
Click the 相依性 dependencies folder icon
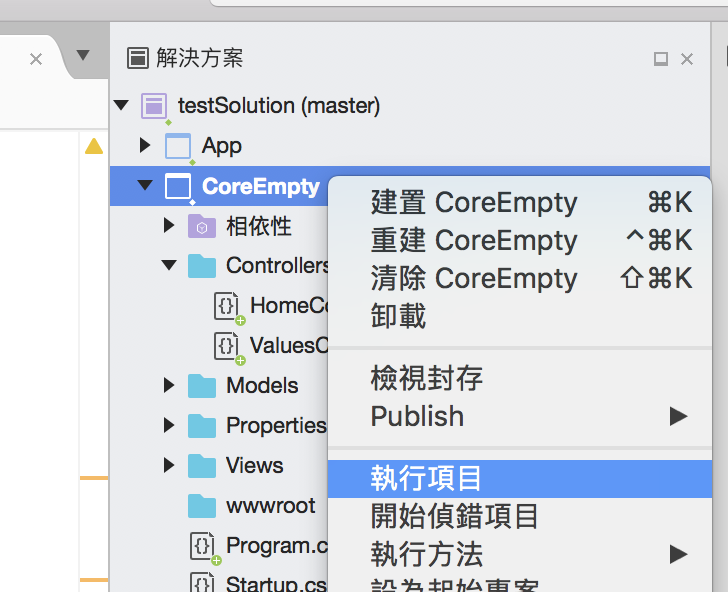click(x=202, y=226)
